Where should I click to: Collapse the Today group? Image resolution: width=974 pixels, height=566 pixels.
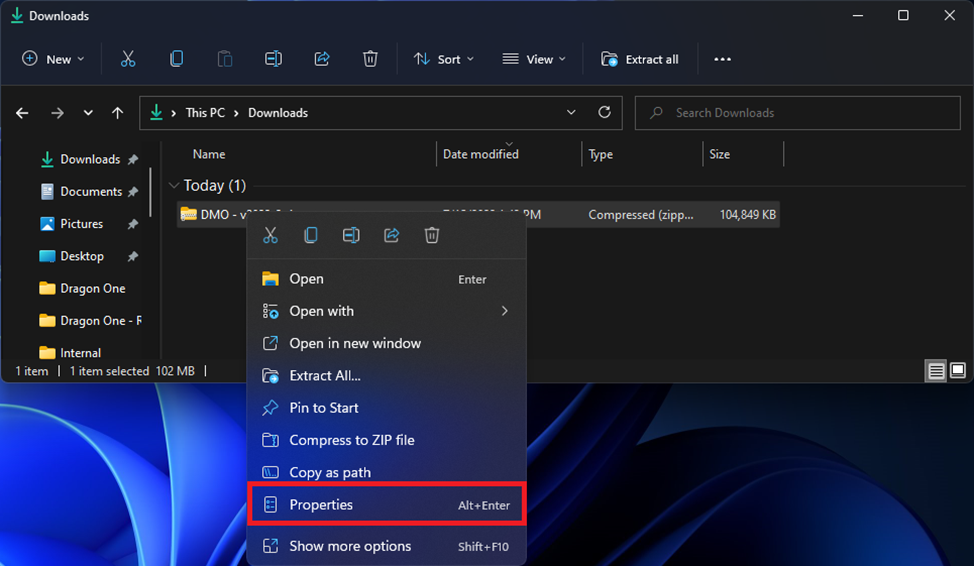175,186
